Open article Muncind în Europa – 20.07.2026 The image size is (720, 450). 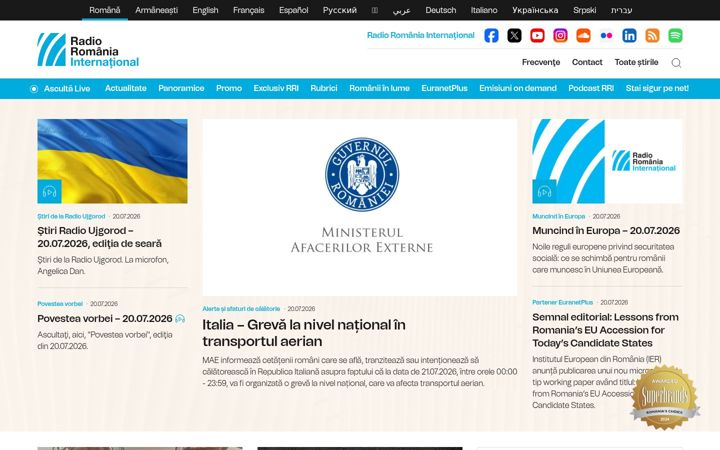pyautogui.click(x=606, y=231)
